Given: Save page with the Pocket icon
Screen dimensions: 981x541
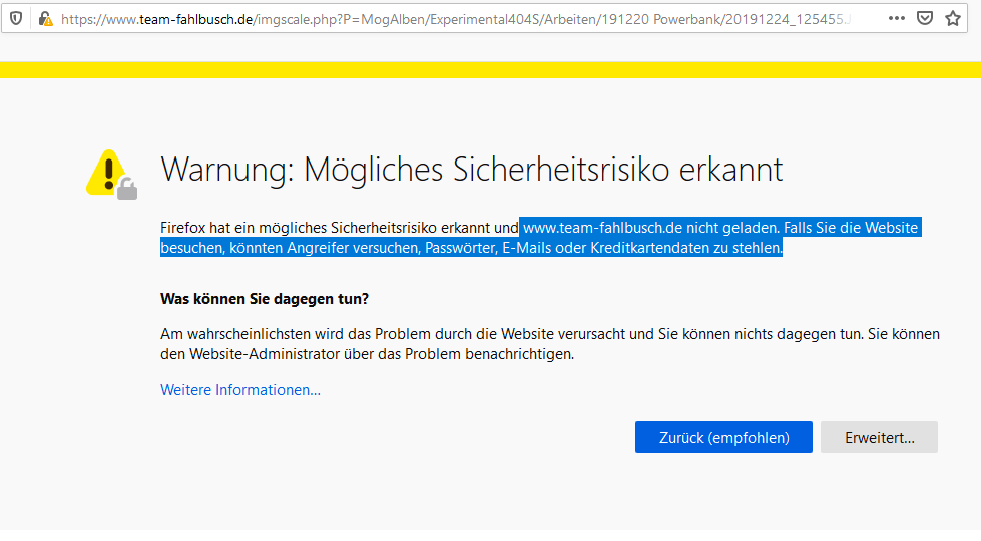Looking at the screenshot, I should point(926,18).
